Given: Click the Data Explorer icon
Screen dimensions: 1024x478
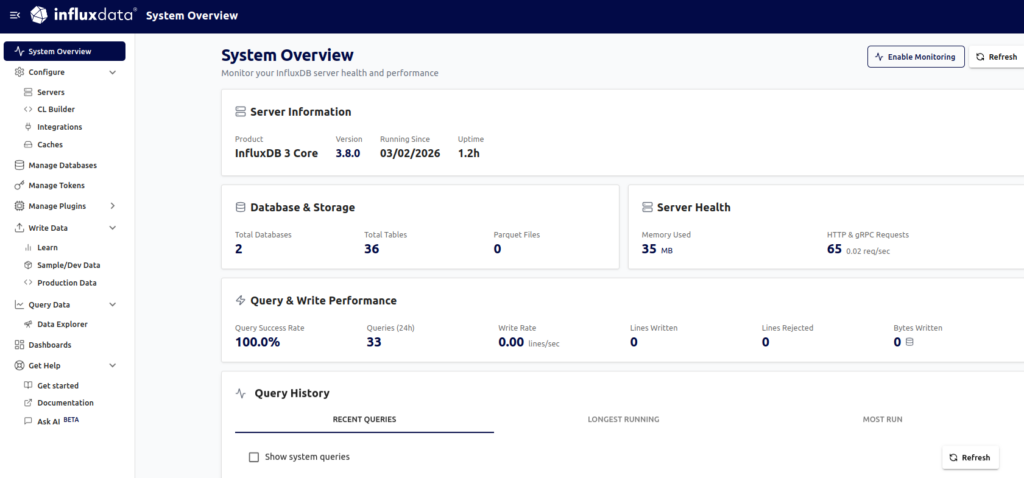Looking at the screenshot, I should coord(28,324).
